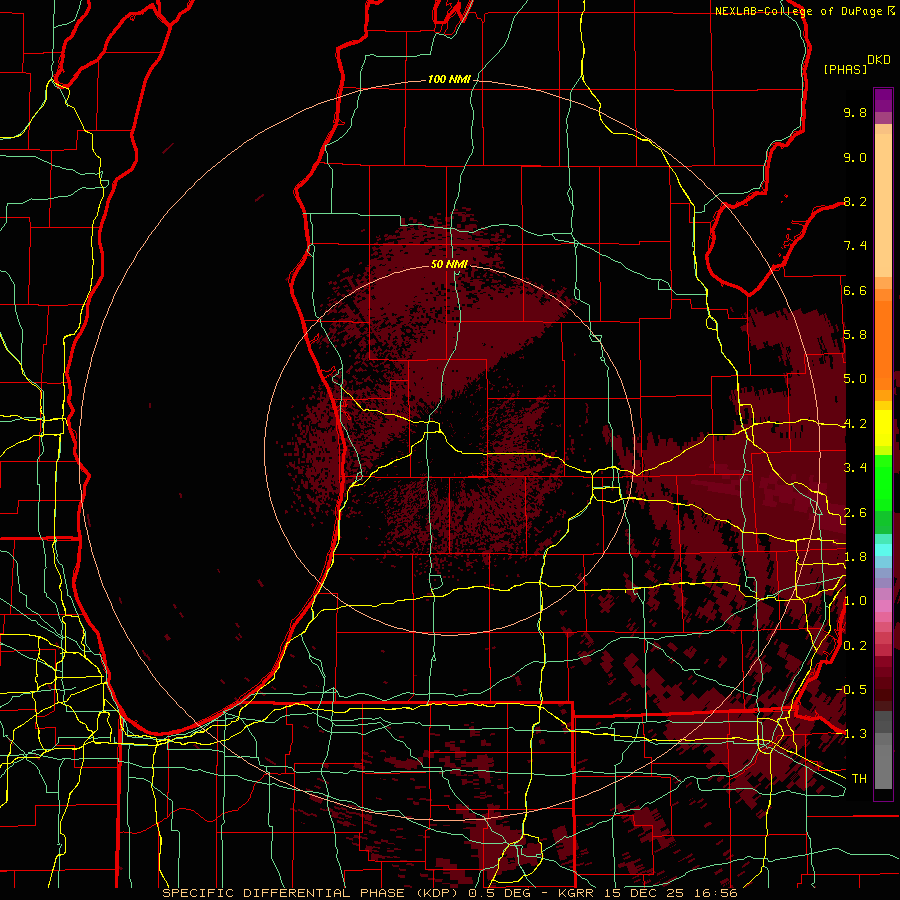This screenshot has width=900, height=900.
Task: Select the 1.0 scale label
Action: tap(855, 601)
